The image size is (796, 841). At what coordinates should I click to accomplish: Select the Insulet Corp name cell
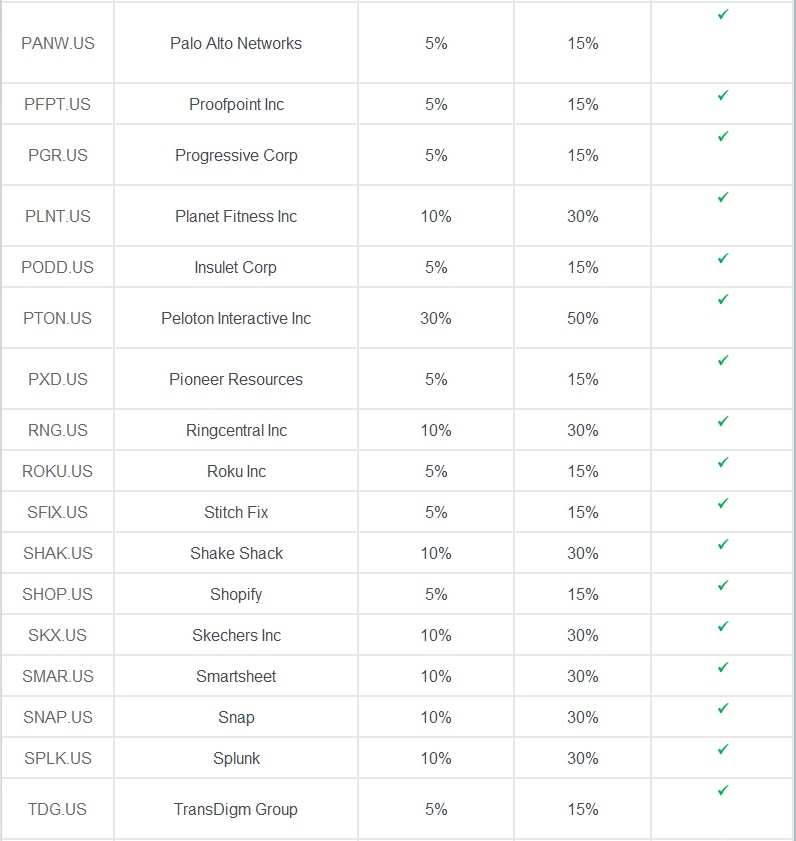tap(236, 267)
